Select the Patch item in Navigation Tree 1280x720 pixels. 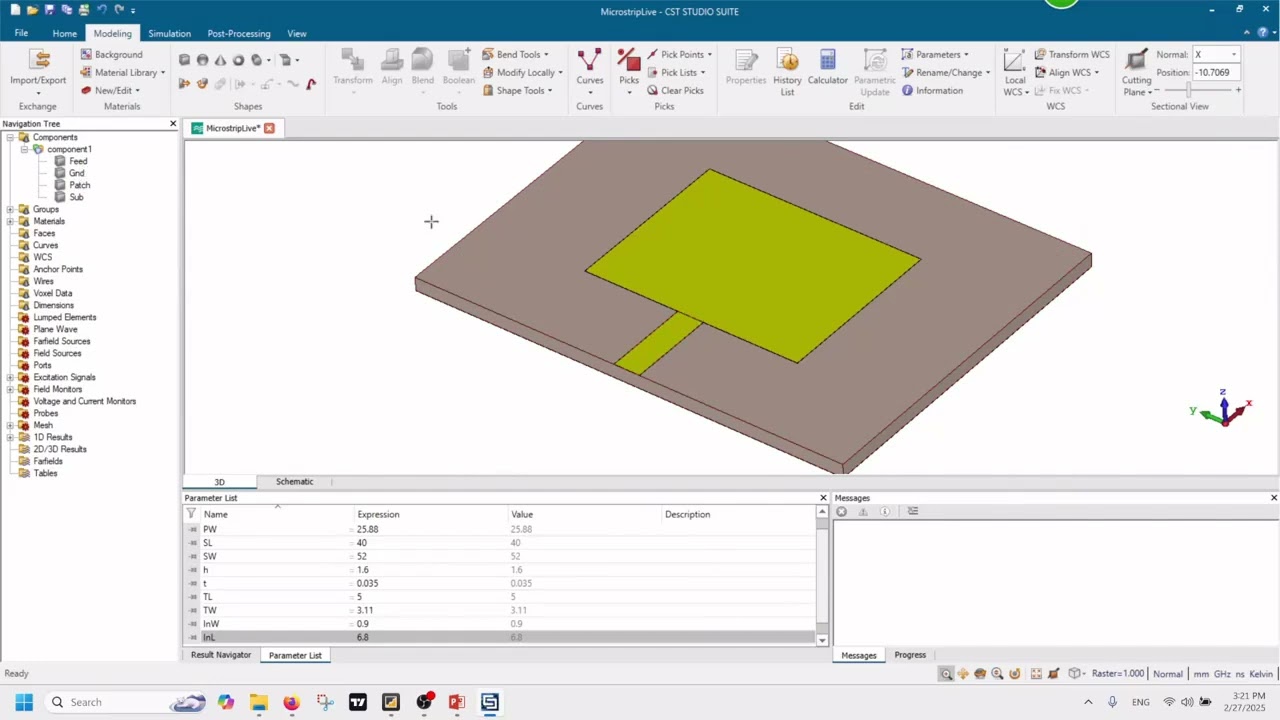tap(80, 185)
